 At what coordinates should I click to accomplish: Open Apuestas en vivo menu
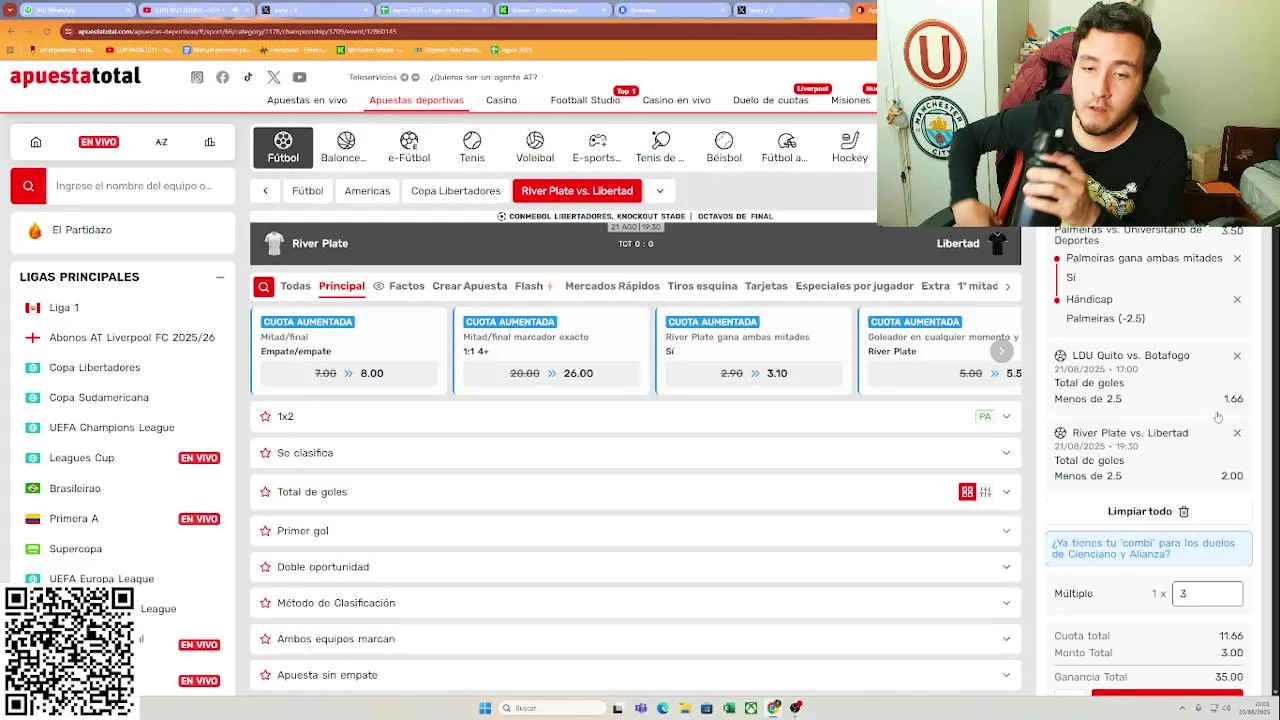[x=307, y=100]
